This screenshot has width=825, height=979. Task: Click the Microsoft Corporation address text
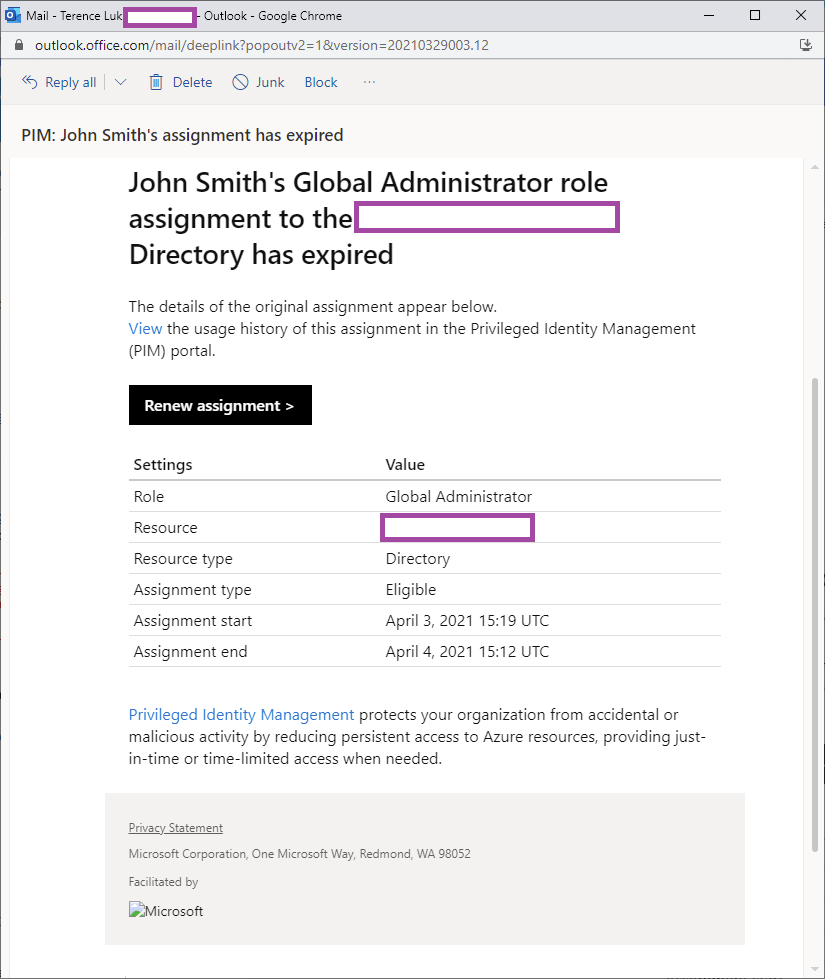(x=300, y=854)
